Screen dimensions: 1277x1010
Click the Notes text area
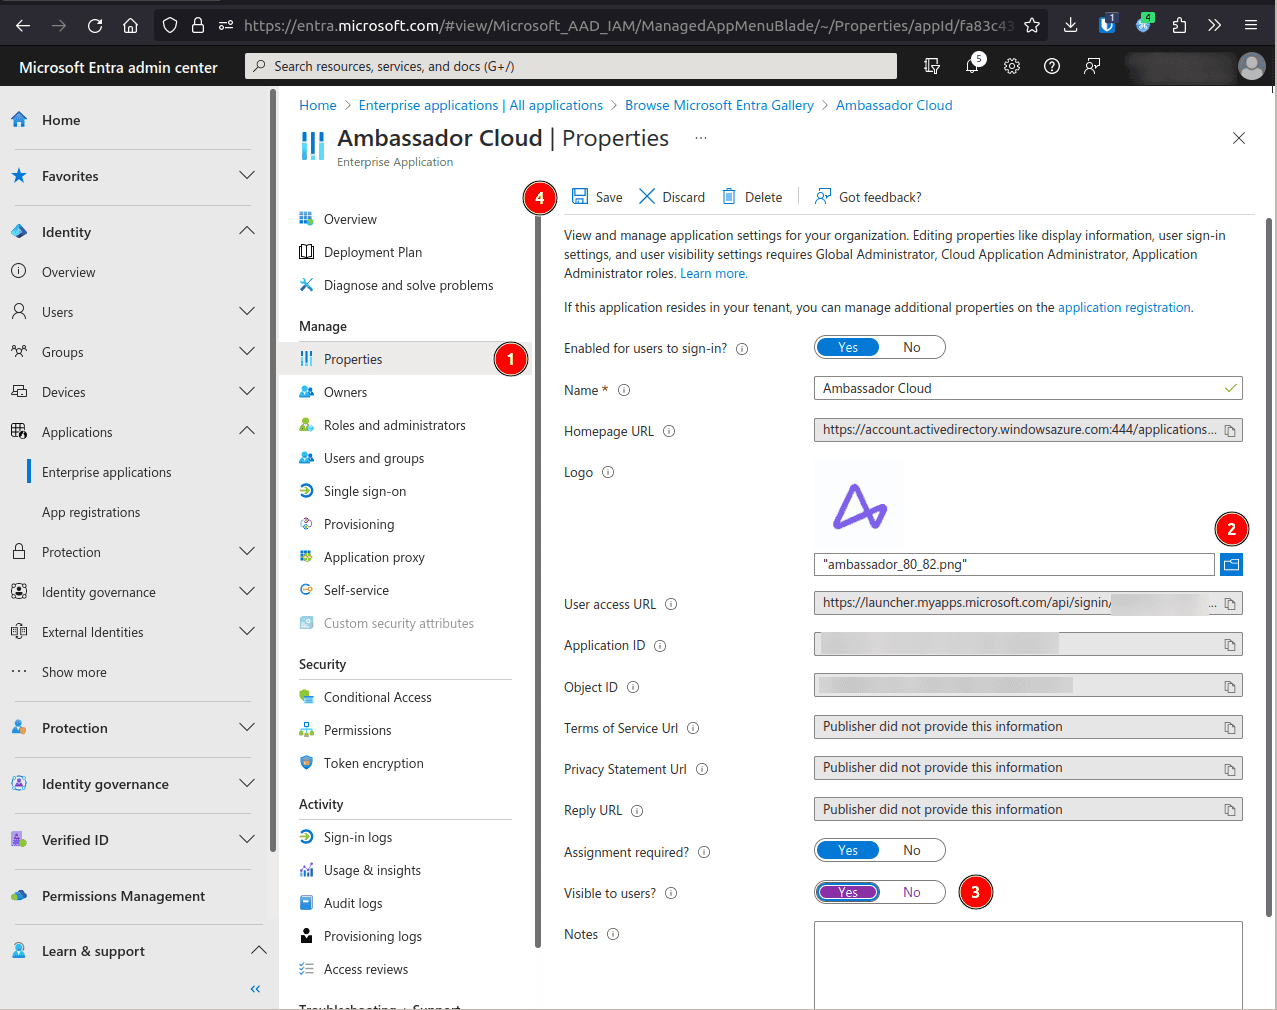click(x=1028, y=965)
